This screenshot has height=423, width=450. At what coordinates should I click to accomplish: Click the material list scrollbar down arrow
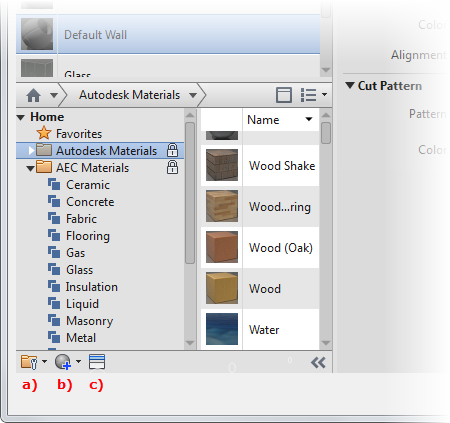tap(326, 343)
